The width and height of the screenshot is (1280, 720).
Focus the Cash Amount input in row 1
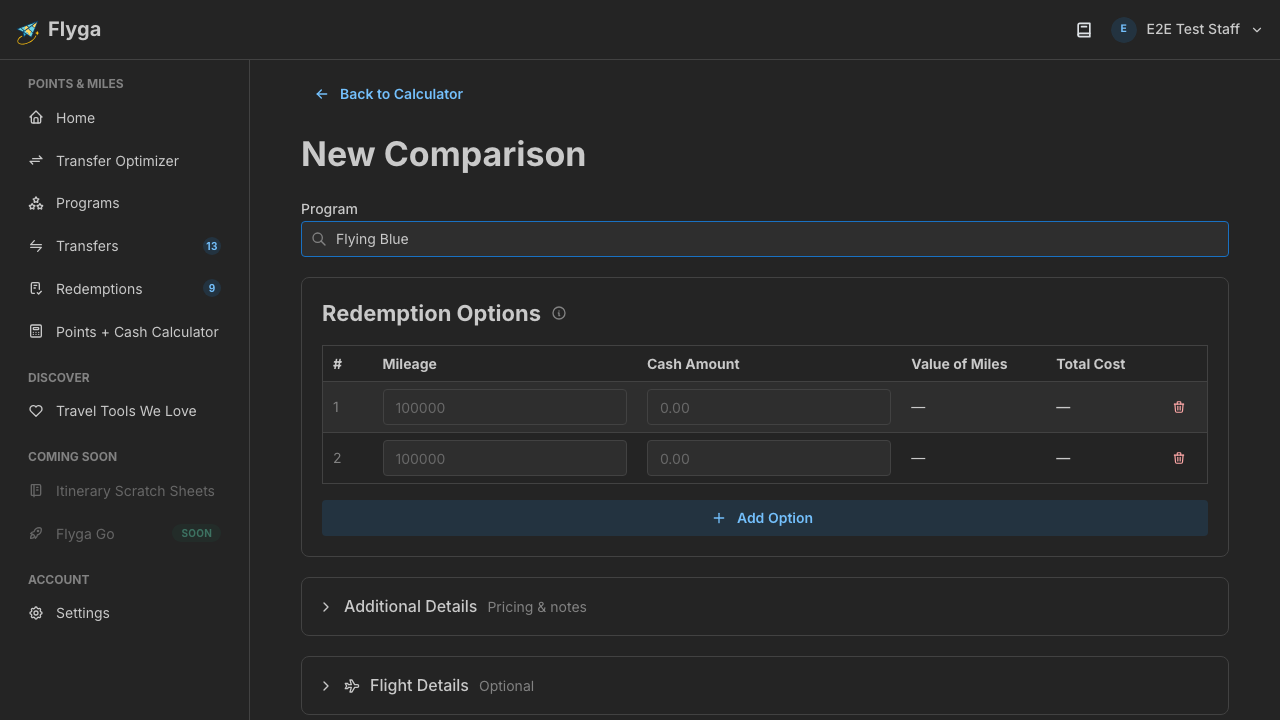(769, 407)
